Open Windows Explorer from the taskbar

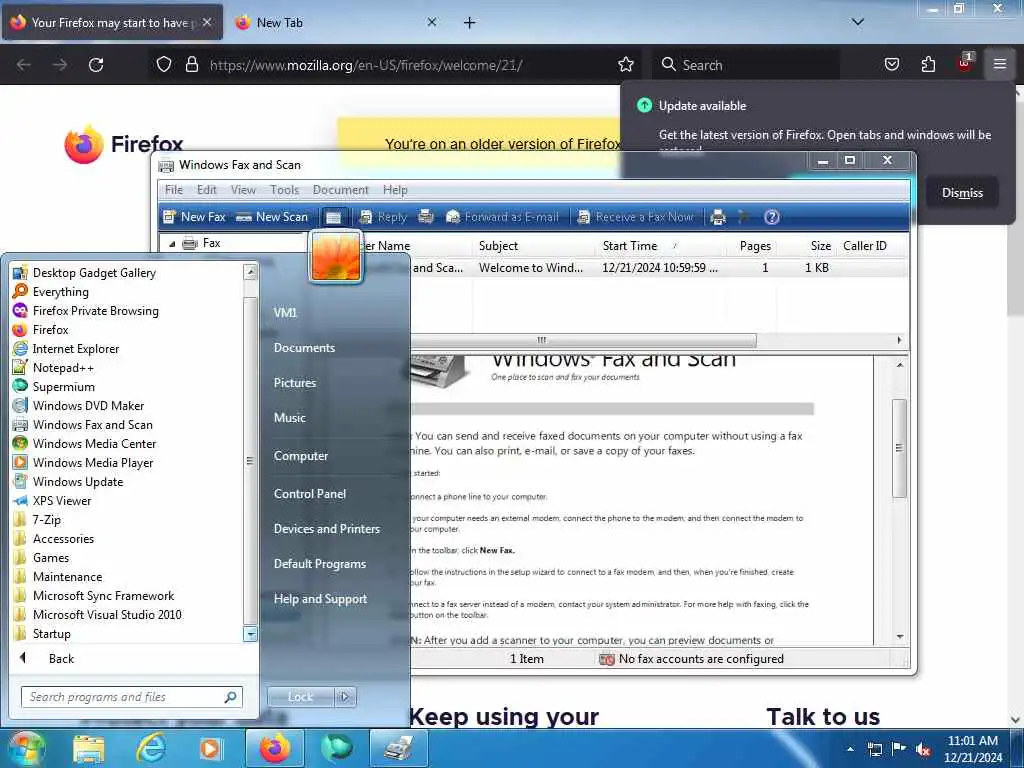[x=89, y=748]
